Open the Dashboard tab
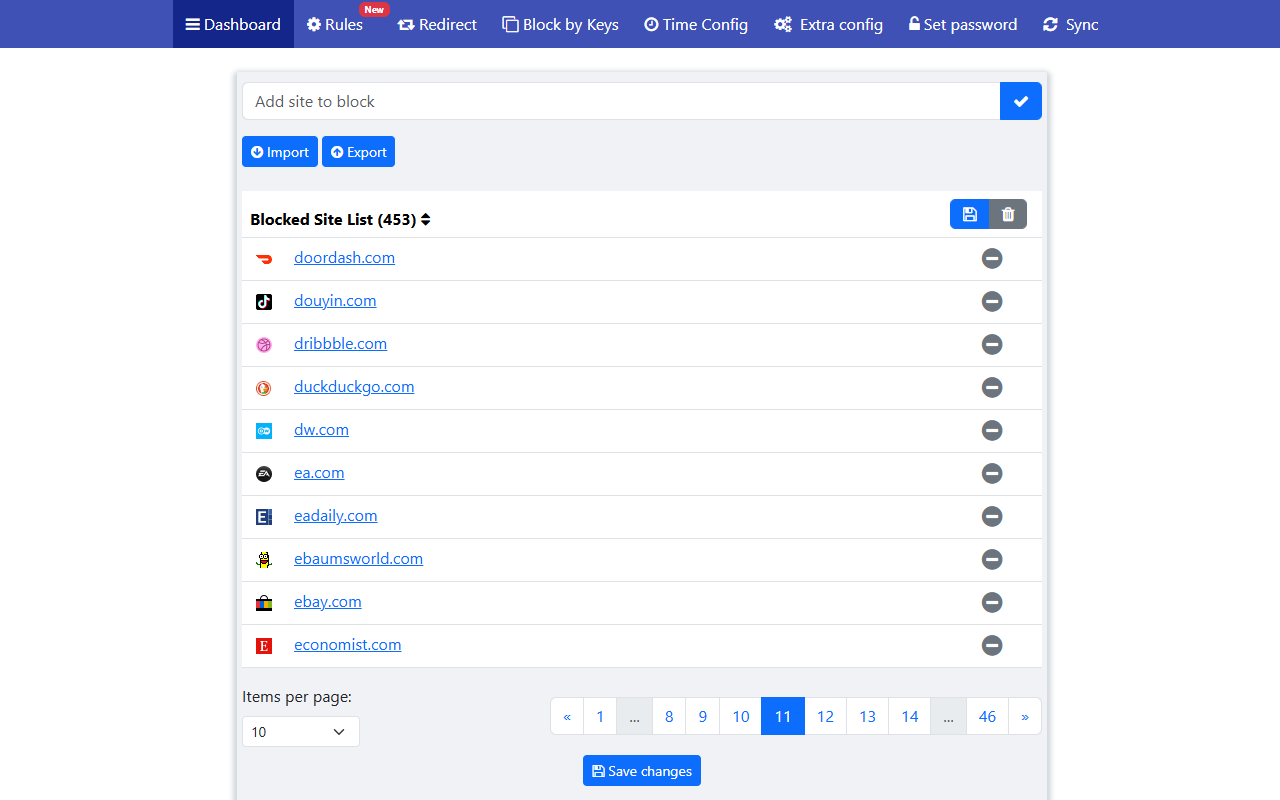This screenshot has height=800, width=1280. pos(233,24)
